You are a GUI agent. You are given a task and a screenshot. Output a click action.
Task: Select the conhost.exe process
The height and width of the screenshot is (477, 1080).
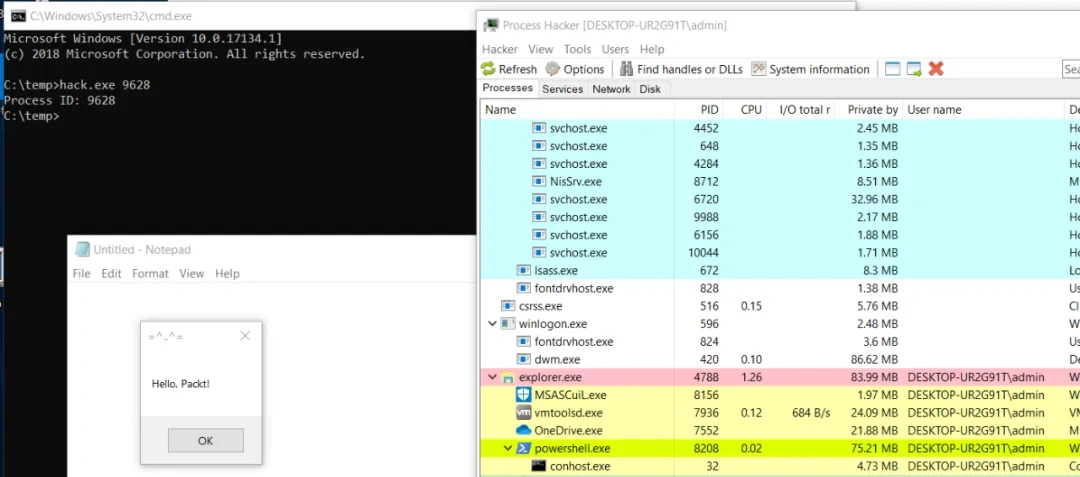coord(780,467)
